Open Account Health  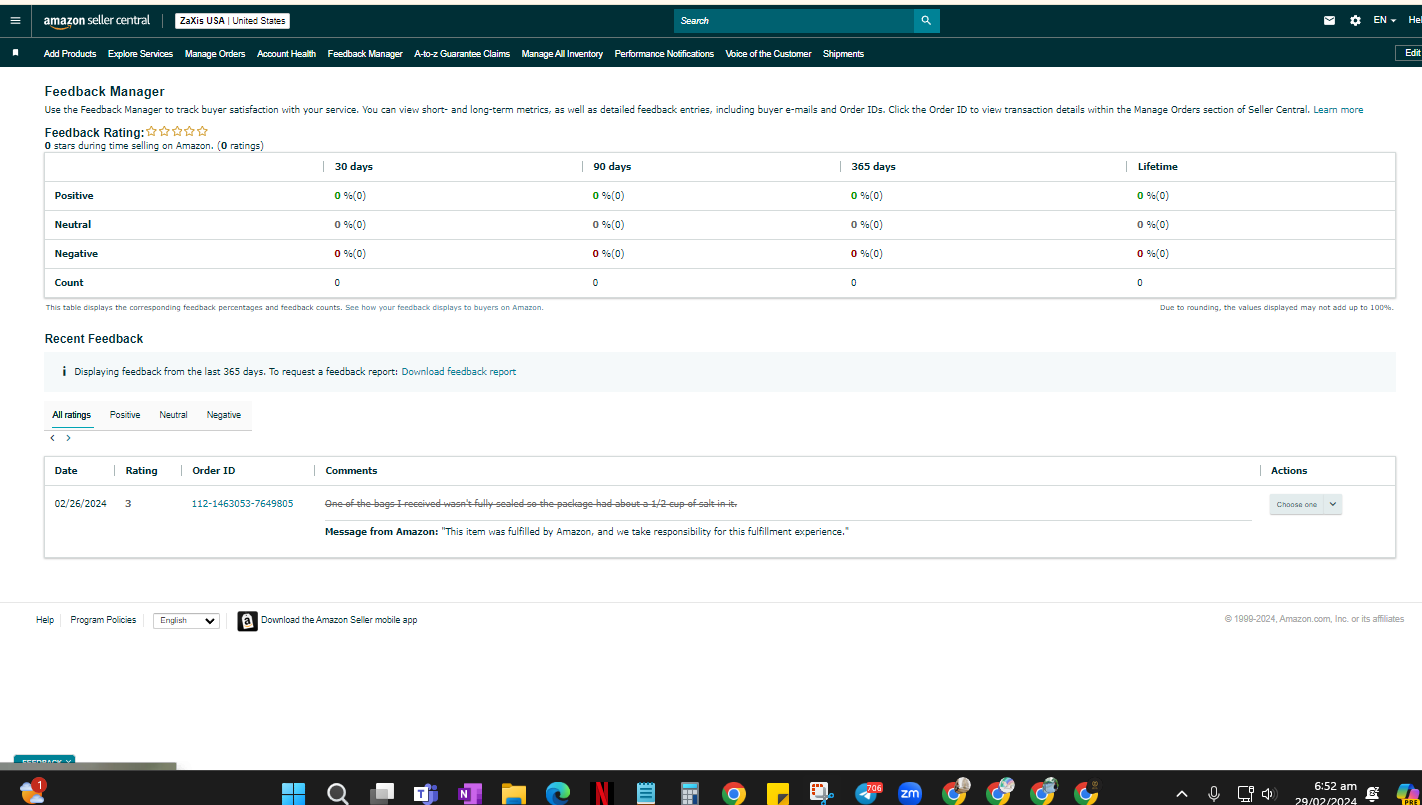click(286, 54)
